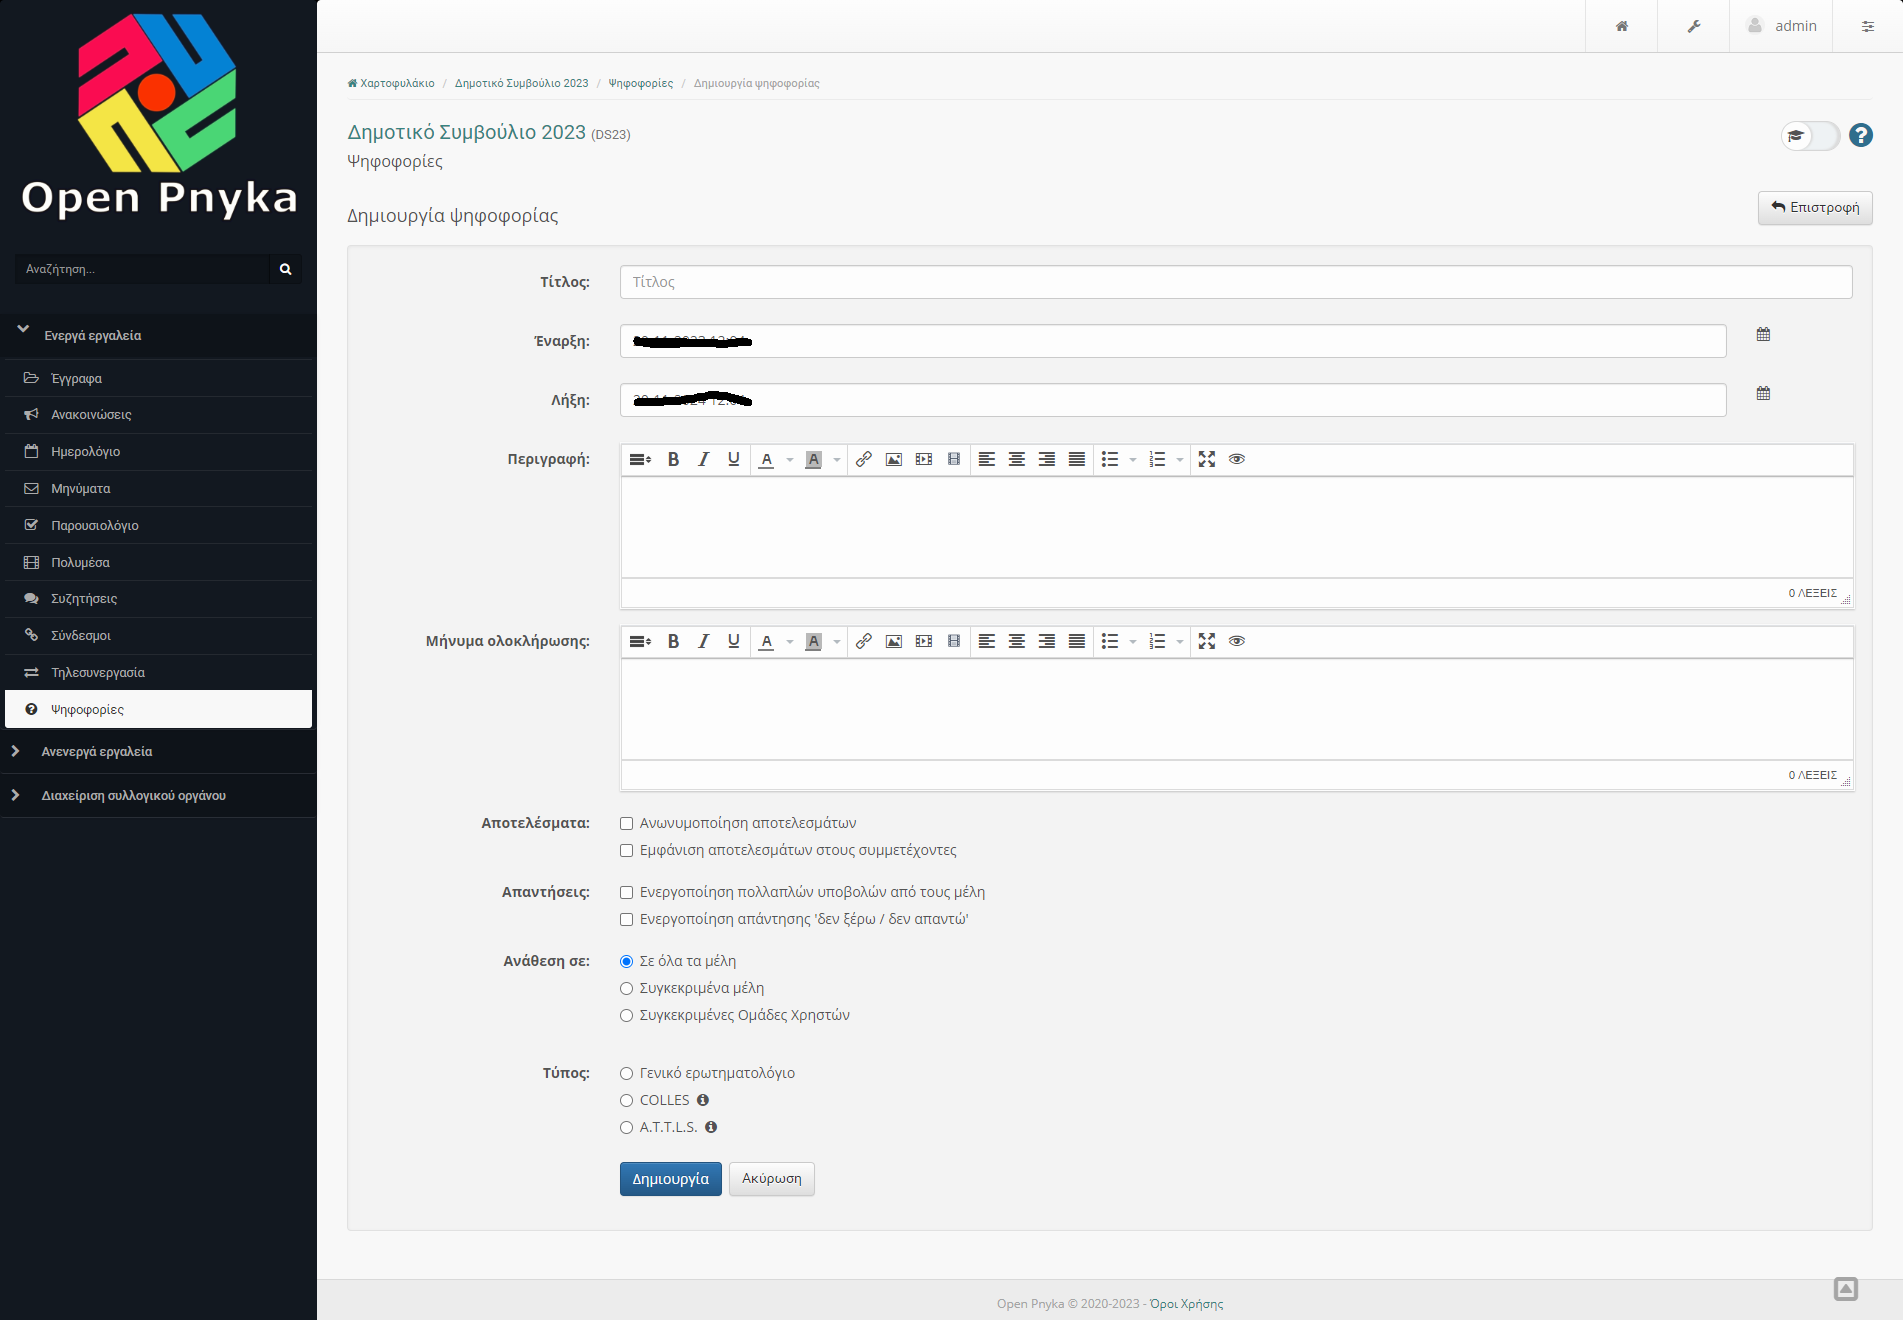
Task: Enable 'δεν ξέρω / δεν απαντώ' answer checkbox
Action: pos(626,920)
